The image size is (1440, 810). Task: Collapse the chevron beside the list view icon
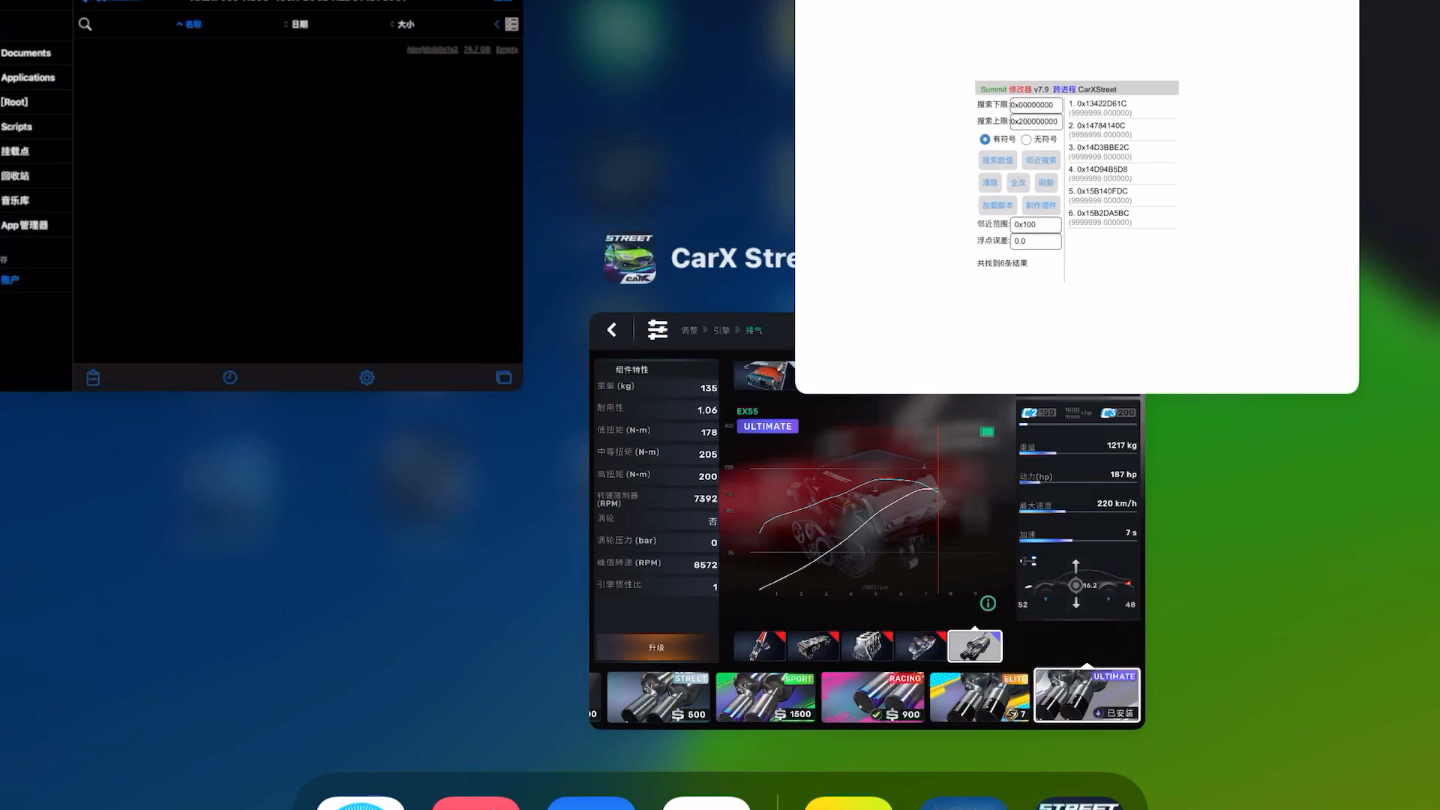click(x=497, y=24)
